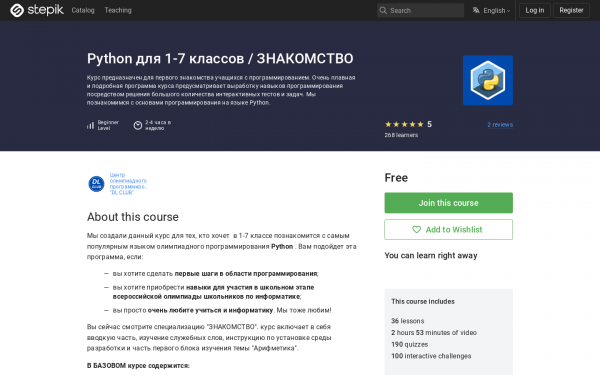The height and width of the screenshot is (375, 600).
Task: Open the 2 reviews link
Action: [x=500, y=125]
